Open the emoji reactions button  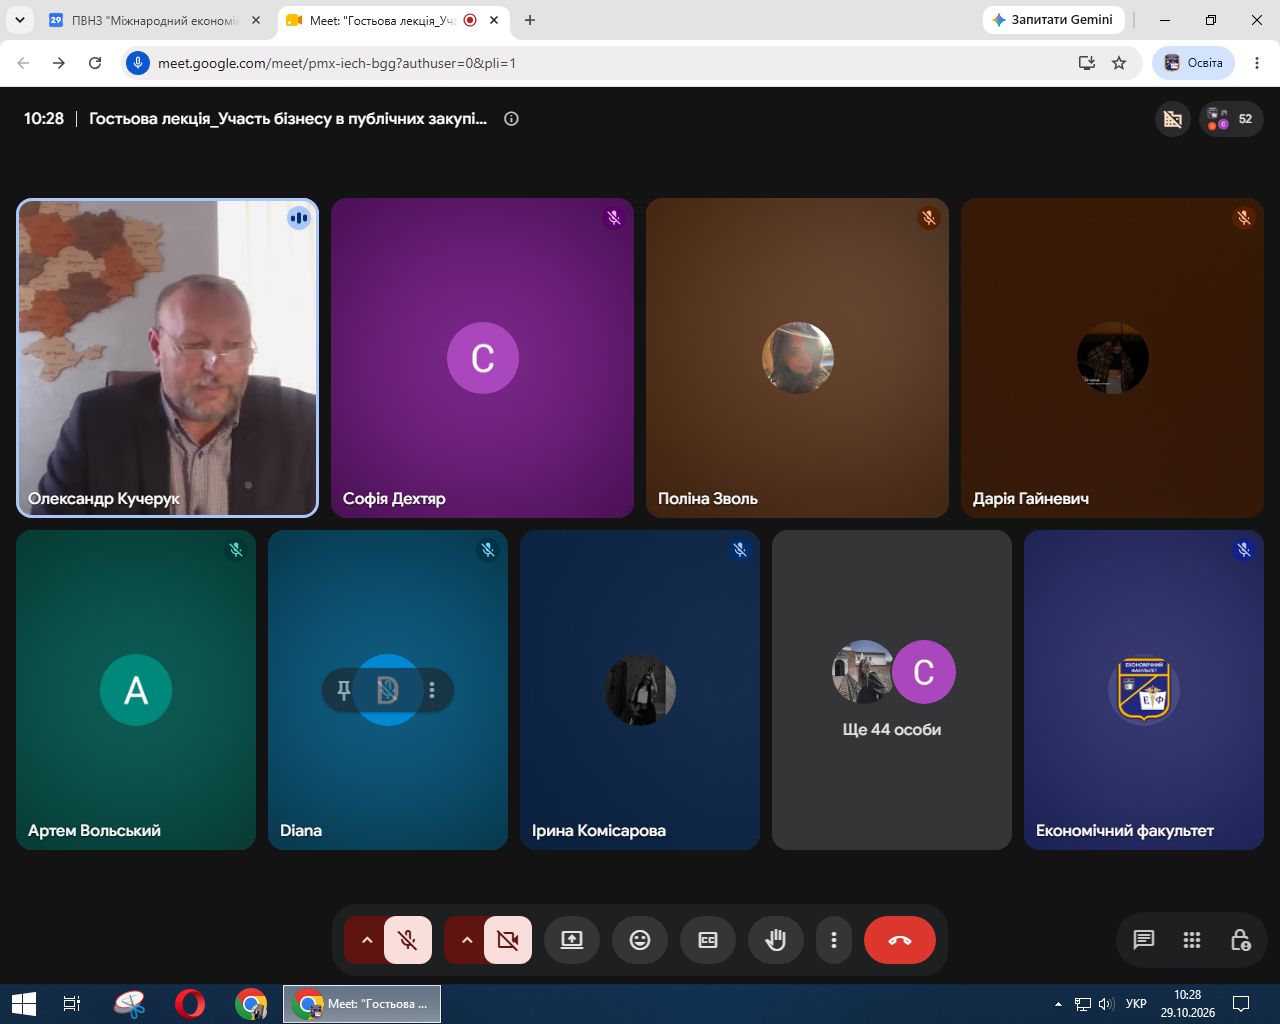(x=640, y=940)
